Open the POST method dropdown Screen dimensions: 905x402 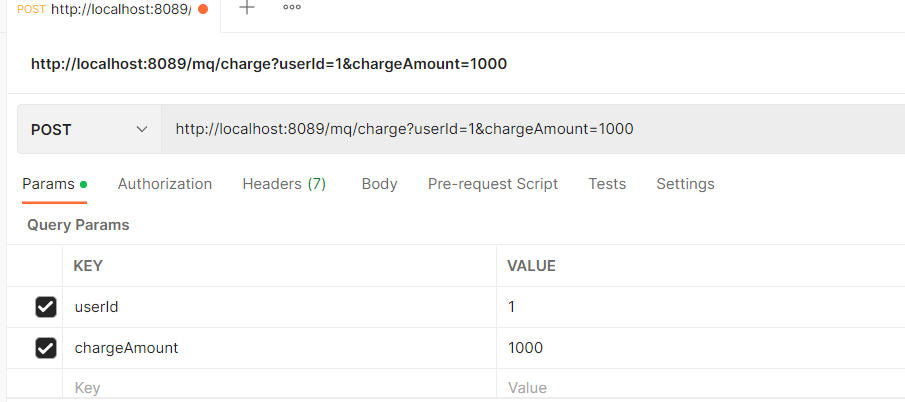(89, 129)
